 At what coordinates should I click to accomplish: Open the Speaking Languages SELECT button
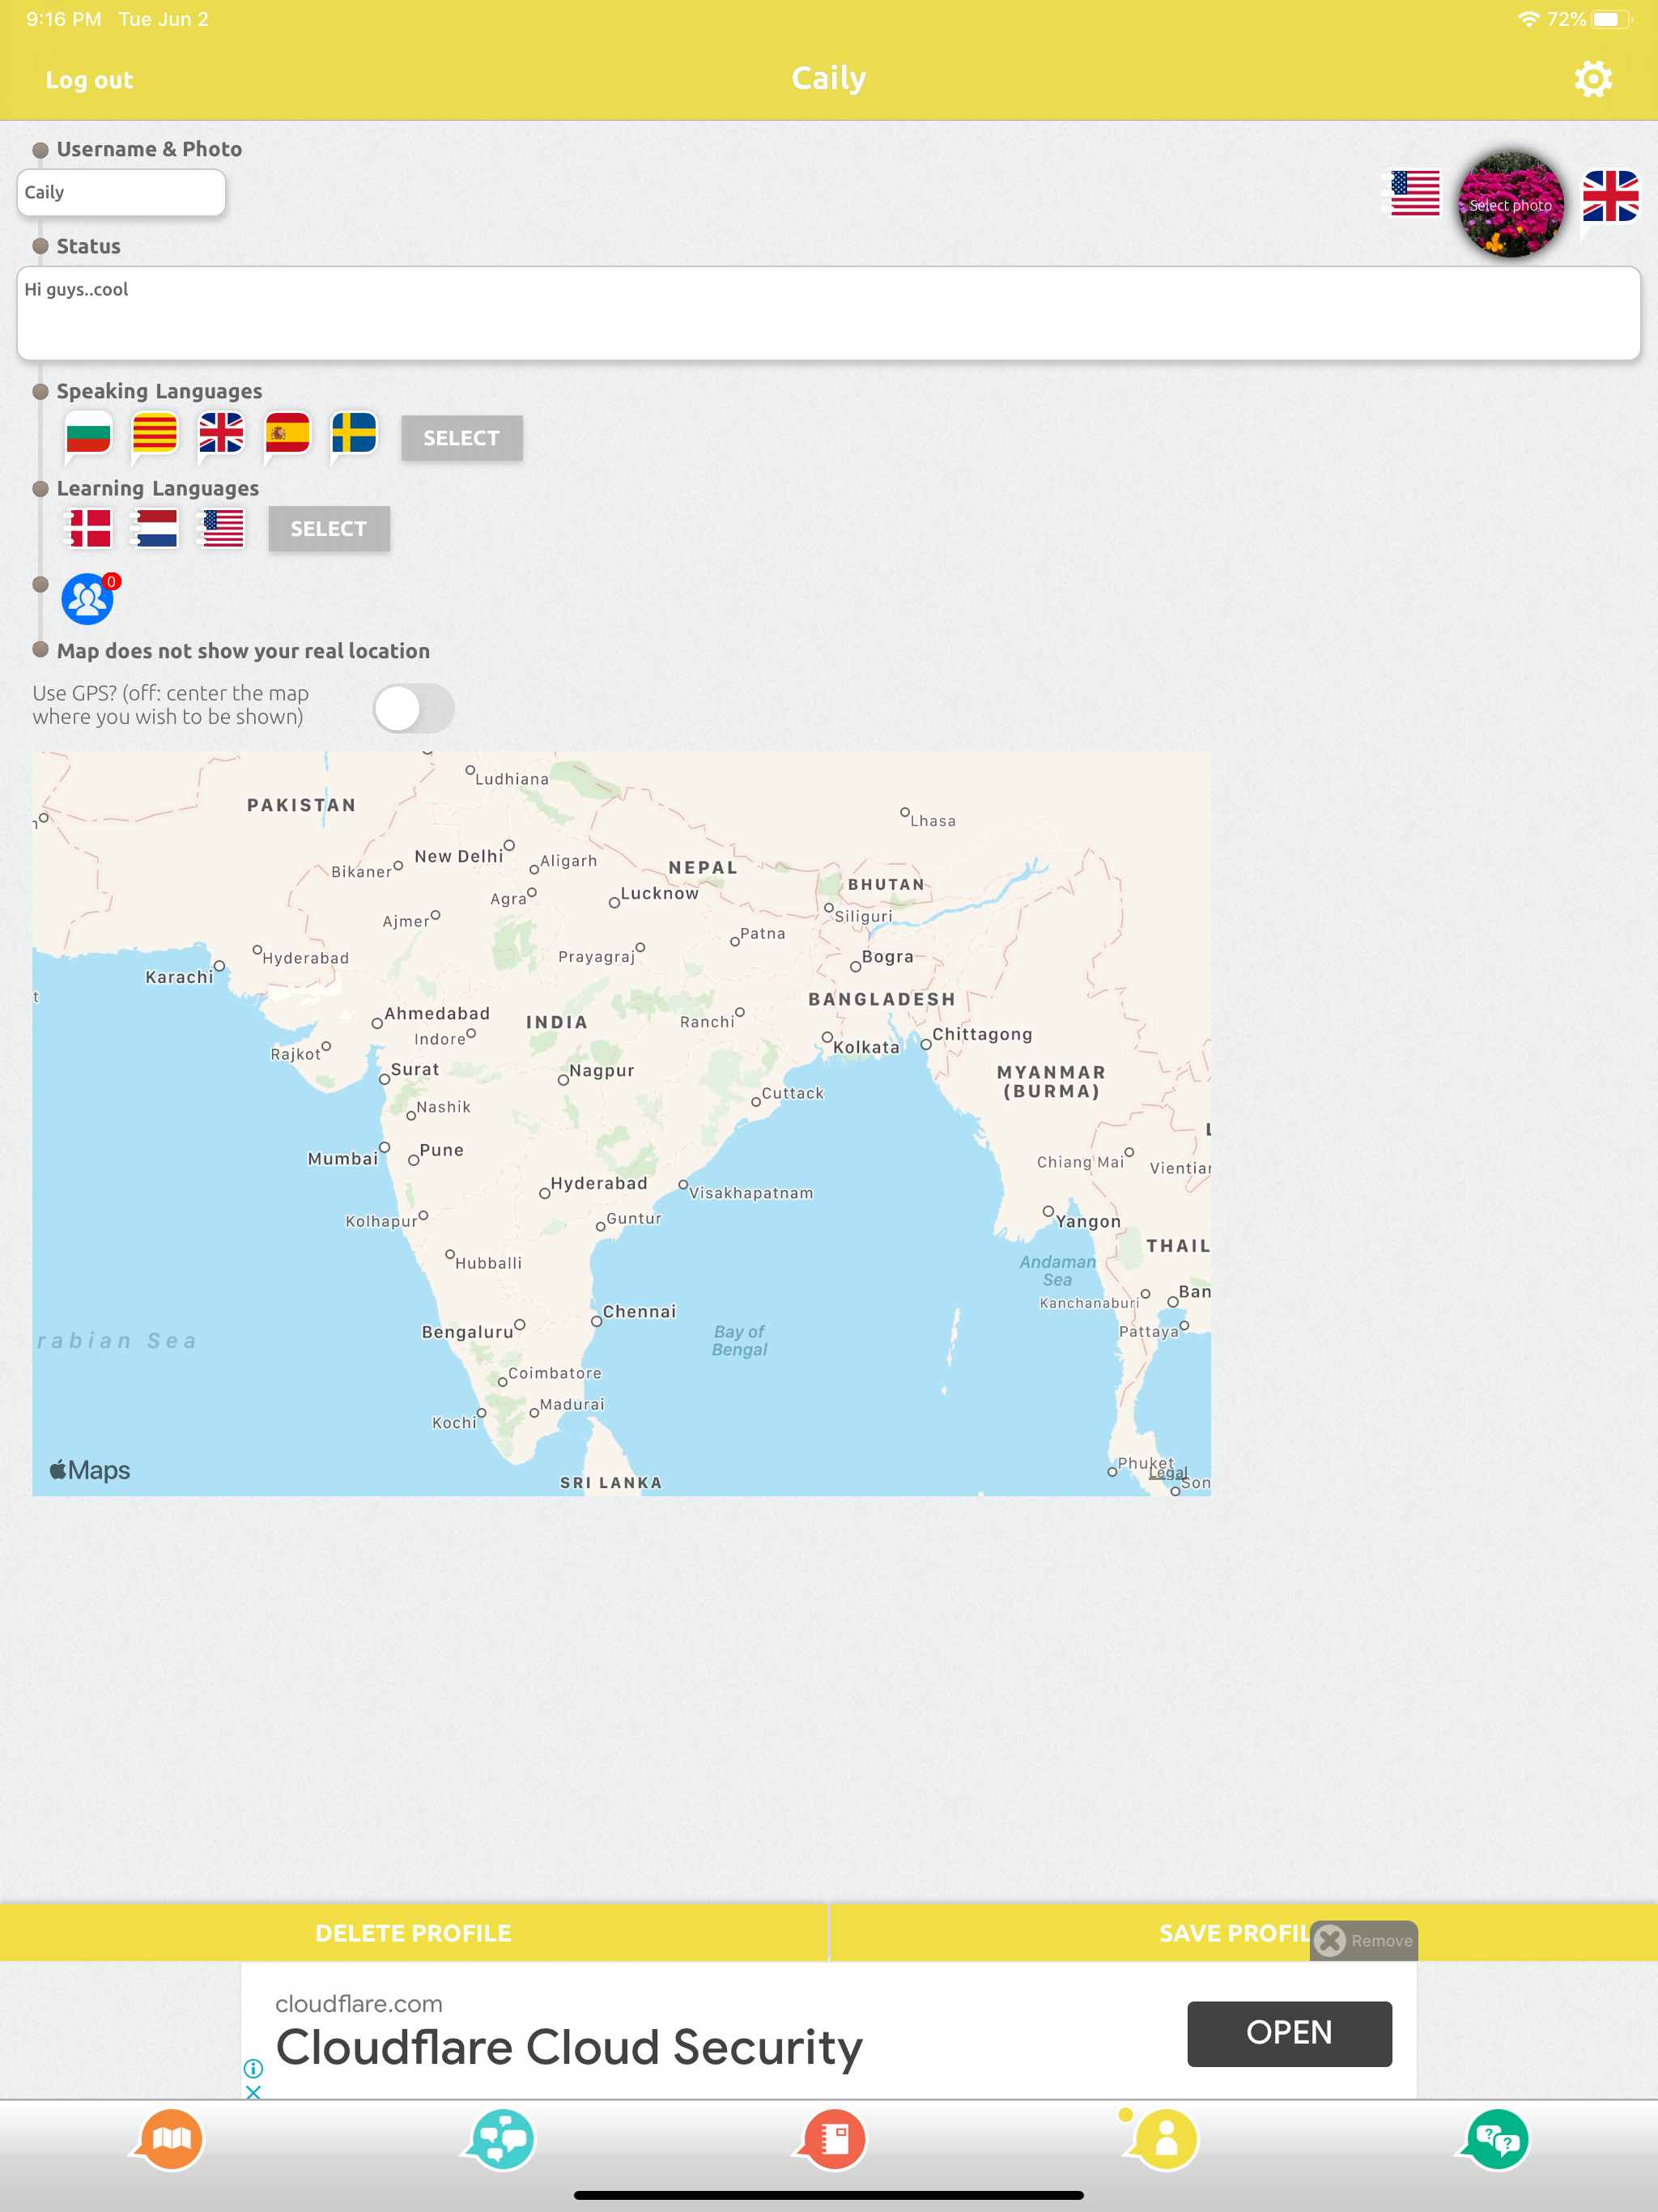(461, 438)
